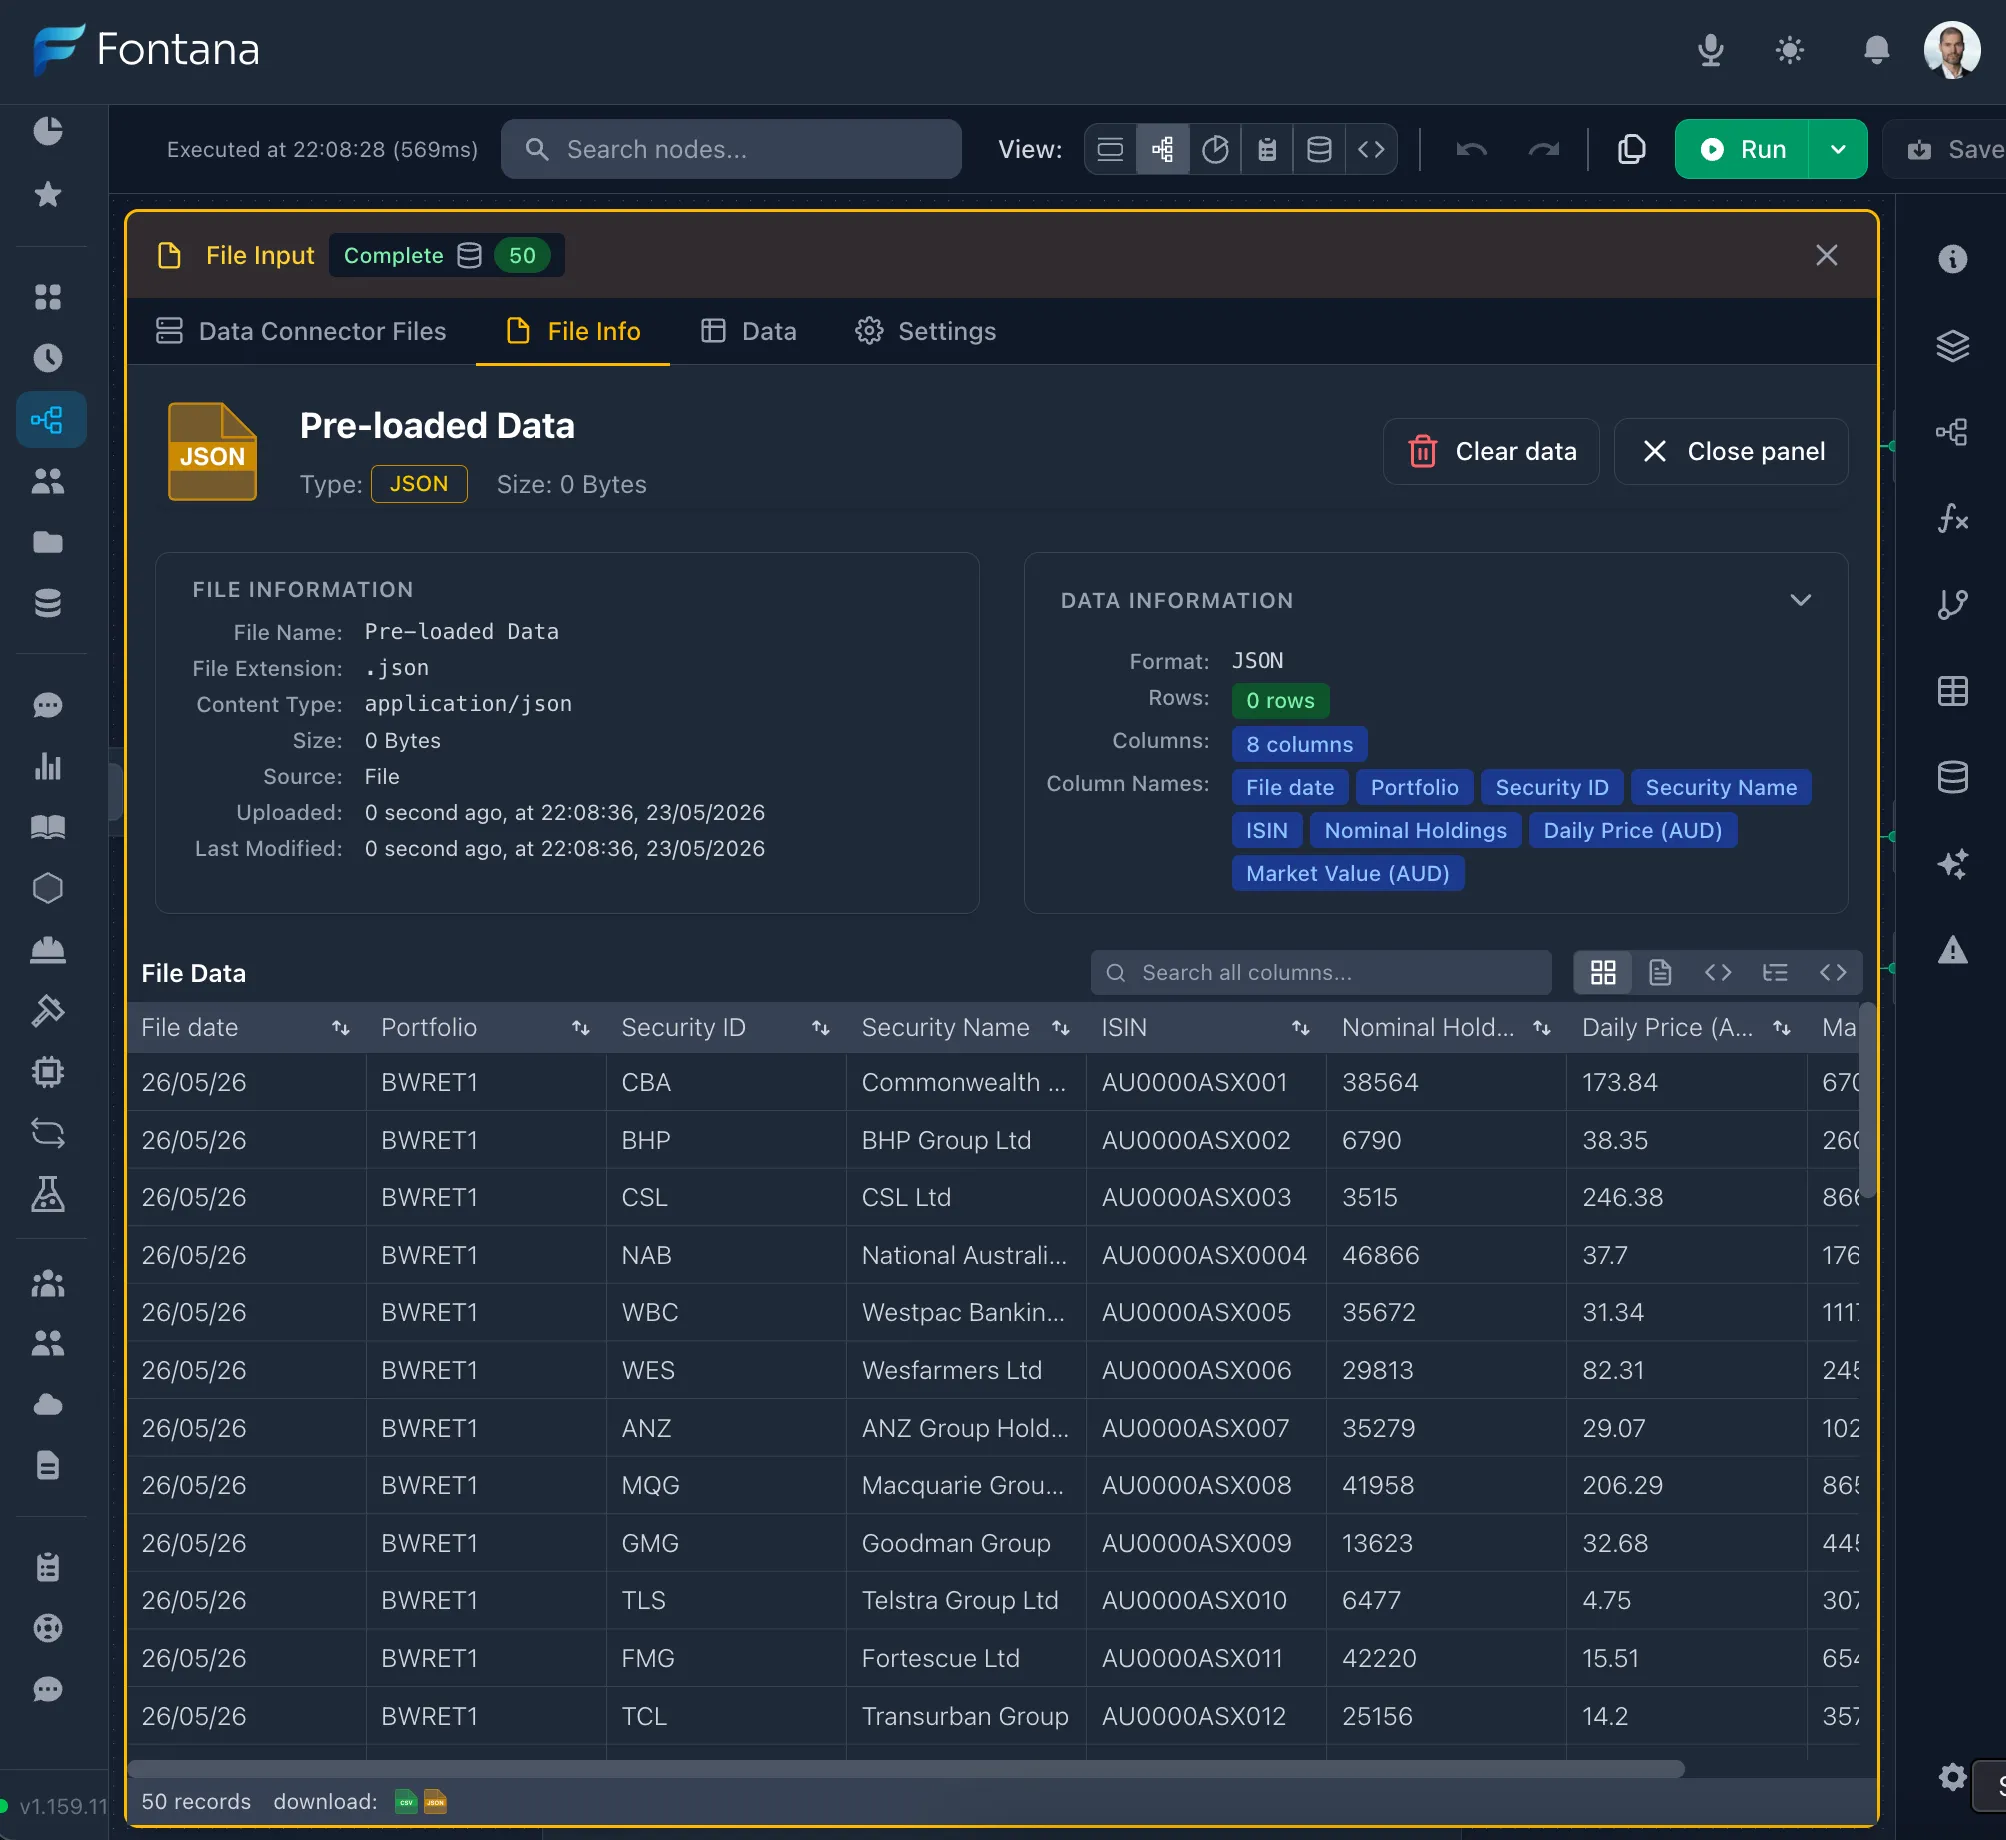
Task: Sort by Security ID column
Action: click(x=820, y=1027)
